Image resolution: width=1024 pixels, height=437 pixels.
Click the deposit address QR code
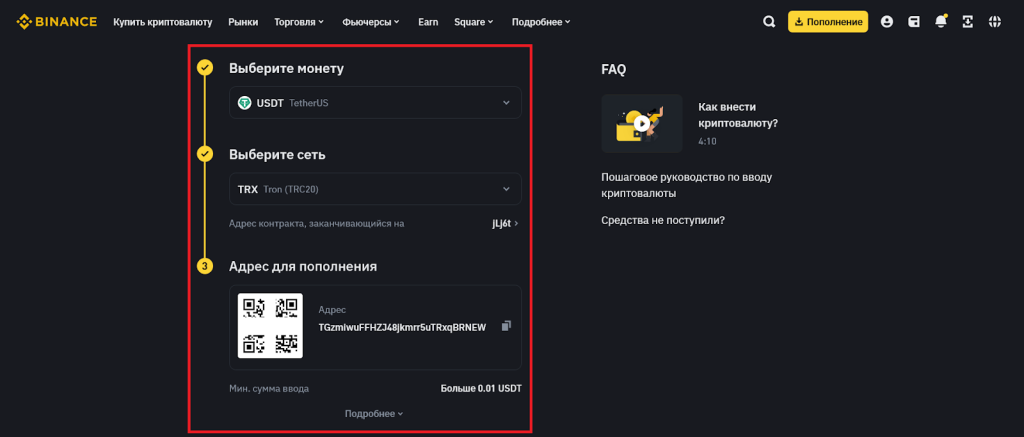270,326
